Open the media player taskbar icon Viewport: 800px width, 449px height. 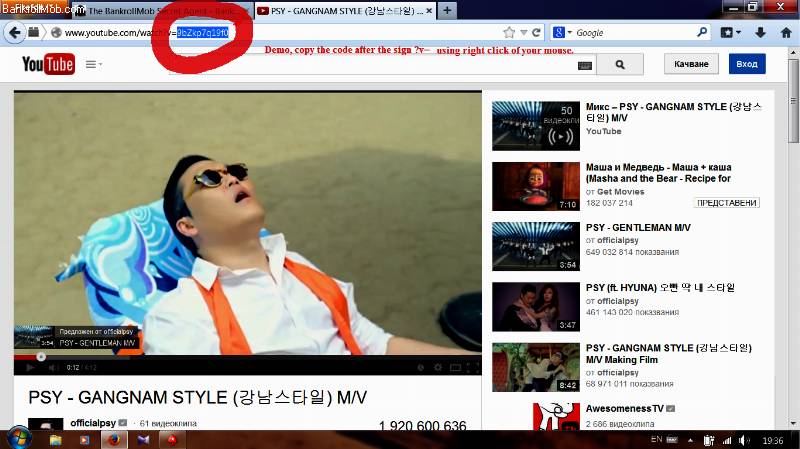pos(84,440)
